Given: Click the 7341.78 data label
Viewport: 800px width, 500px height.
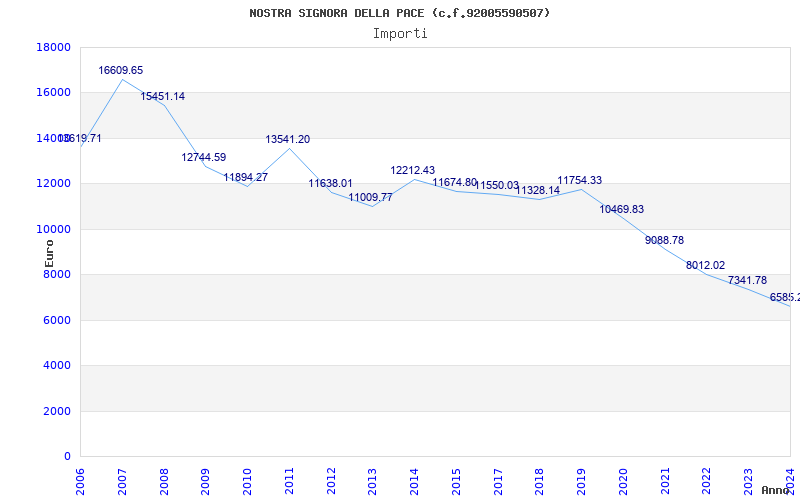Looking at the screenshot, I should [747, 280].
